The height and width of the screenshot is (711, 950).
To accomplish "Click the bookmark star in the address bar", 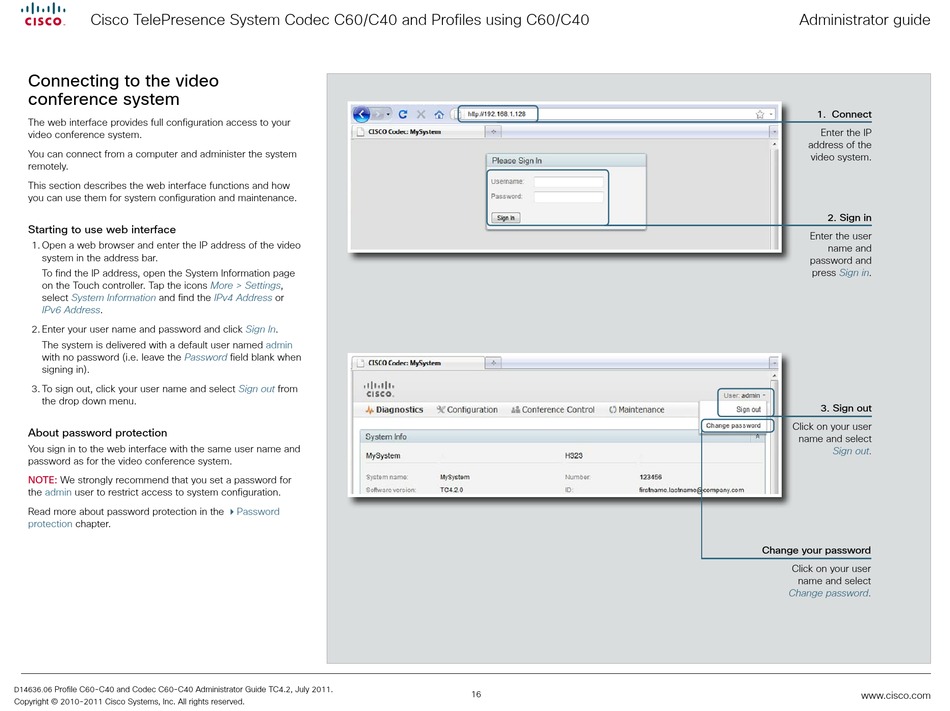I will click(x=760, y=114).
